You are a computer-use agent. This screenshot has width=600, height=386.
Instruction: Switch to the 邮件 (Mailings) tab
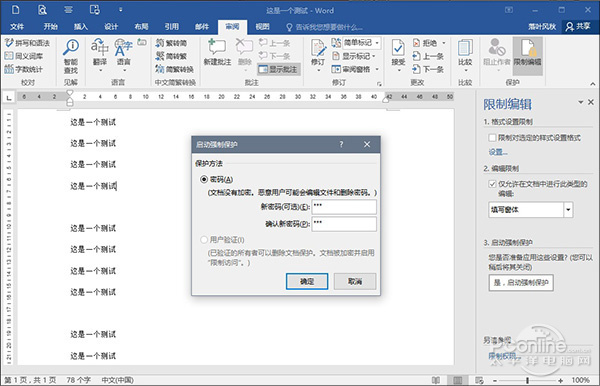(202, 27)
